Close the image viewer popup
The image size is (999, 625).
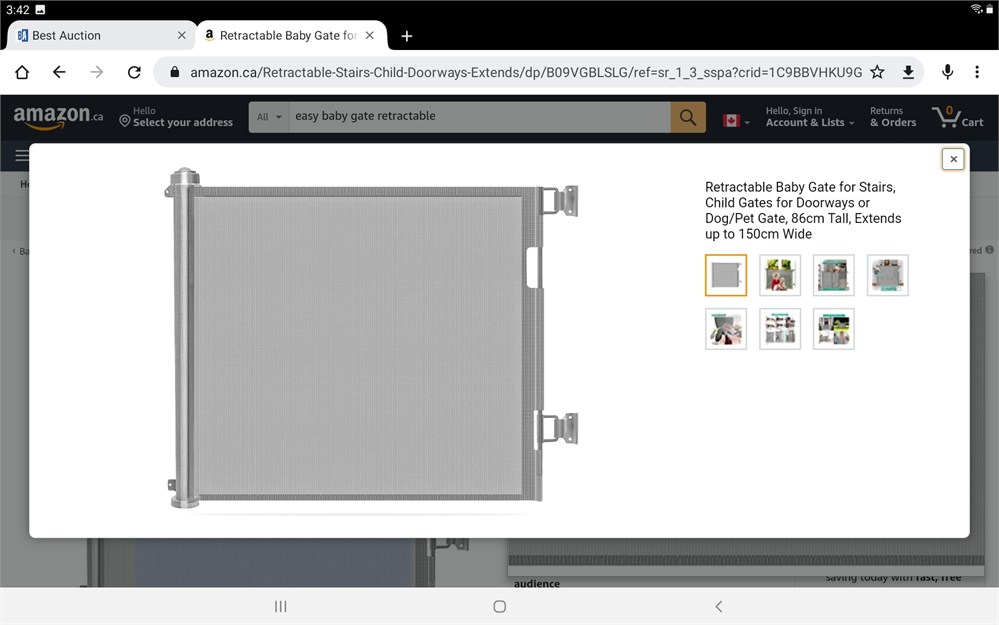[953, 159]
